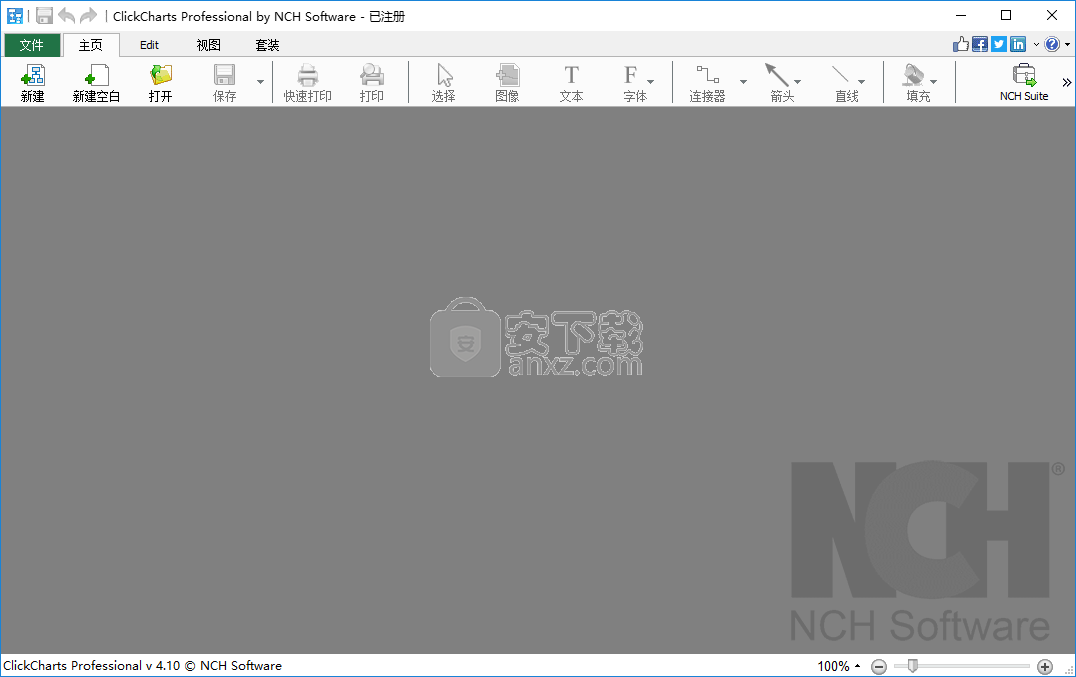
Task: Switch to the 套装 suite tab
Action: click(x=267, y=45)
